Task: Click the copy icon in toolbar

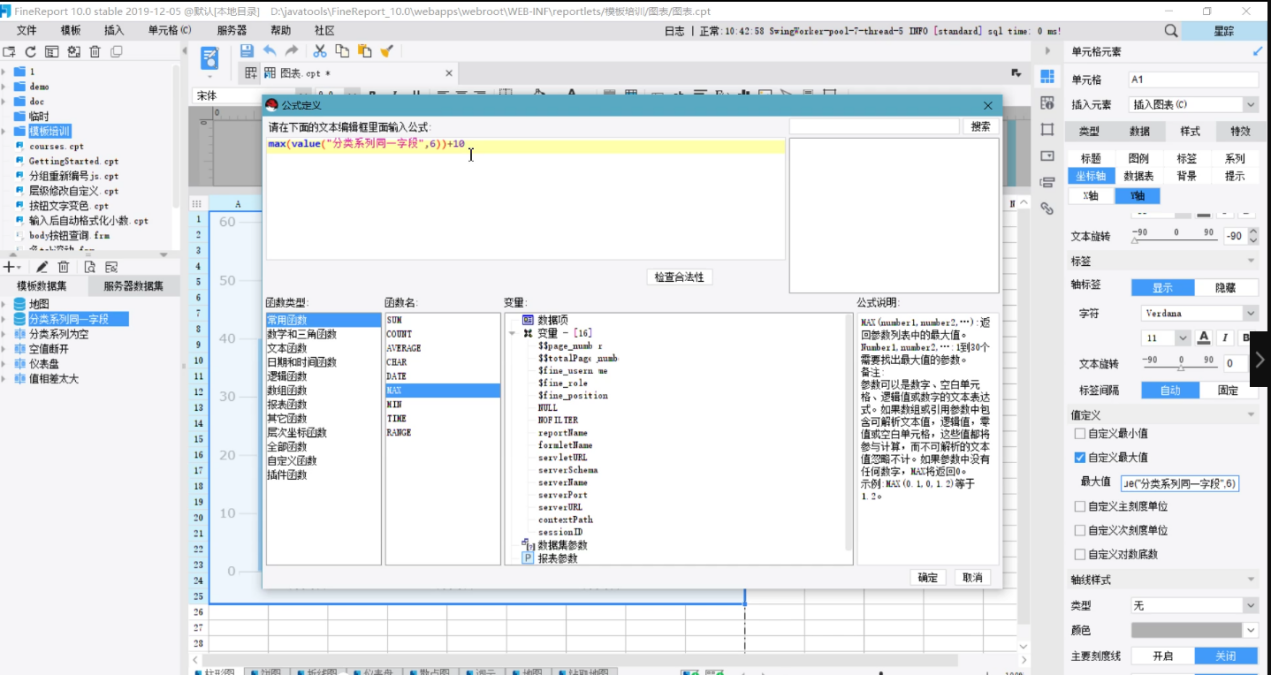Action: click(x=342, y=51)
